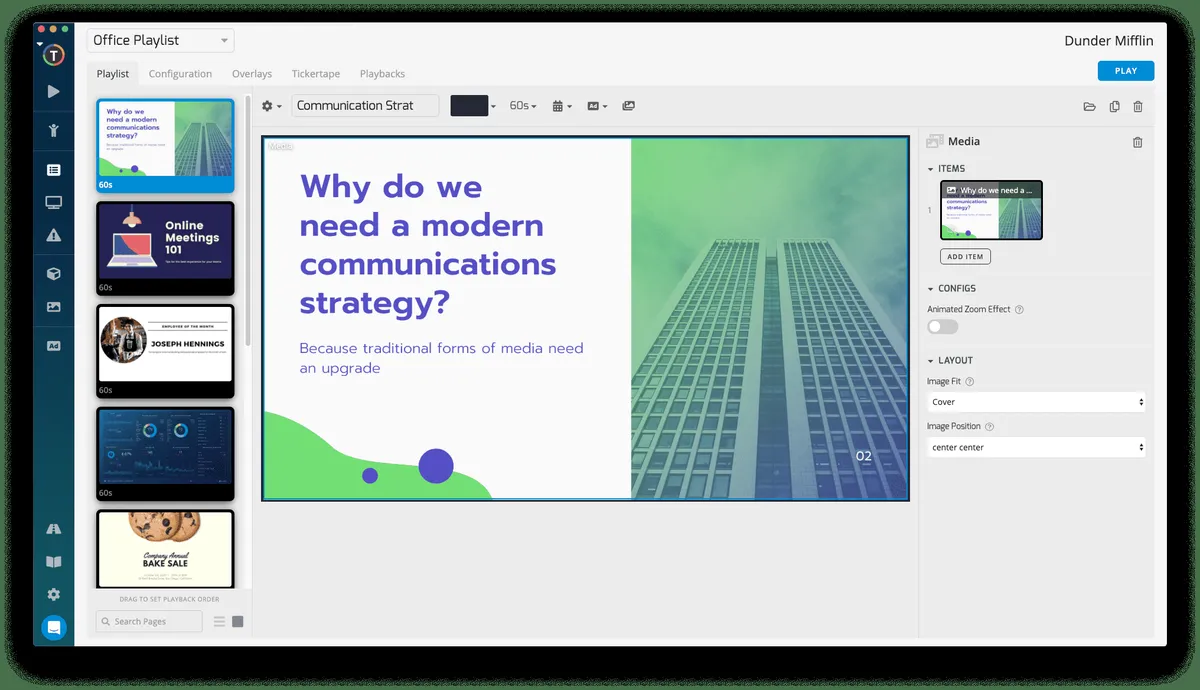
Task: Open the chat support bubble icon
Action: point(54,628)
